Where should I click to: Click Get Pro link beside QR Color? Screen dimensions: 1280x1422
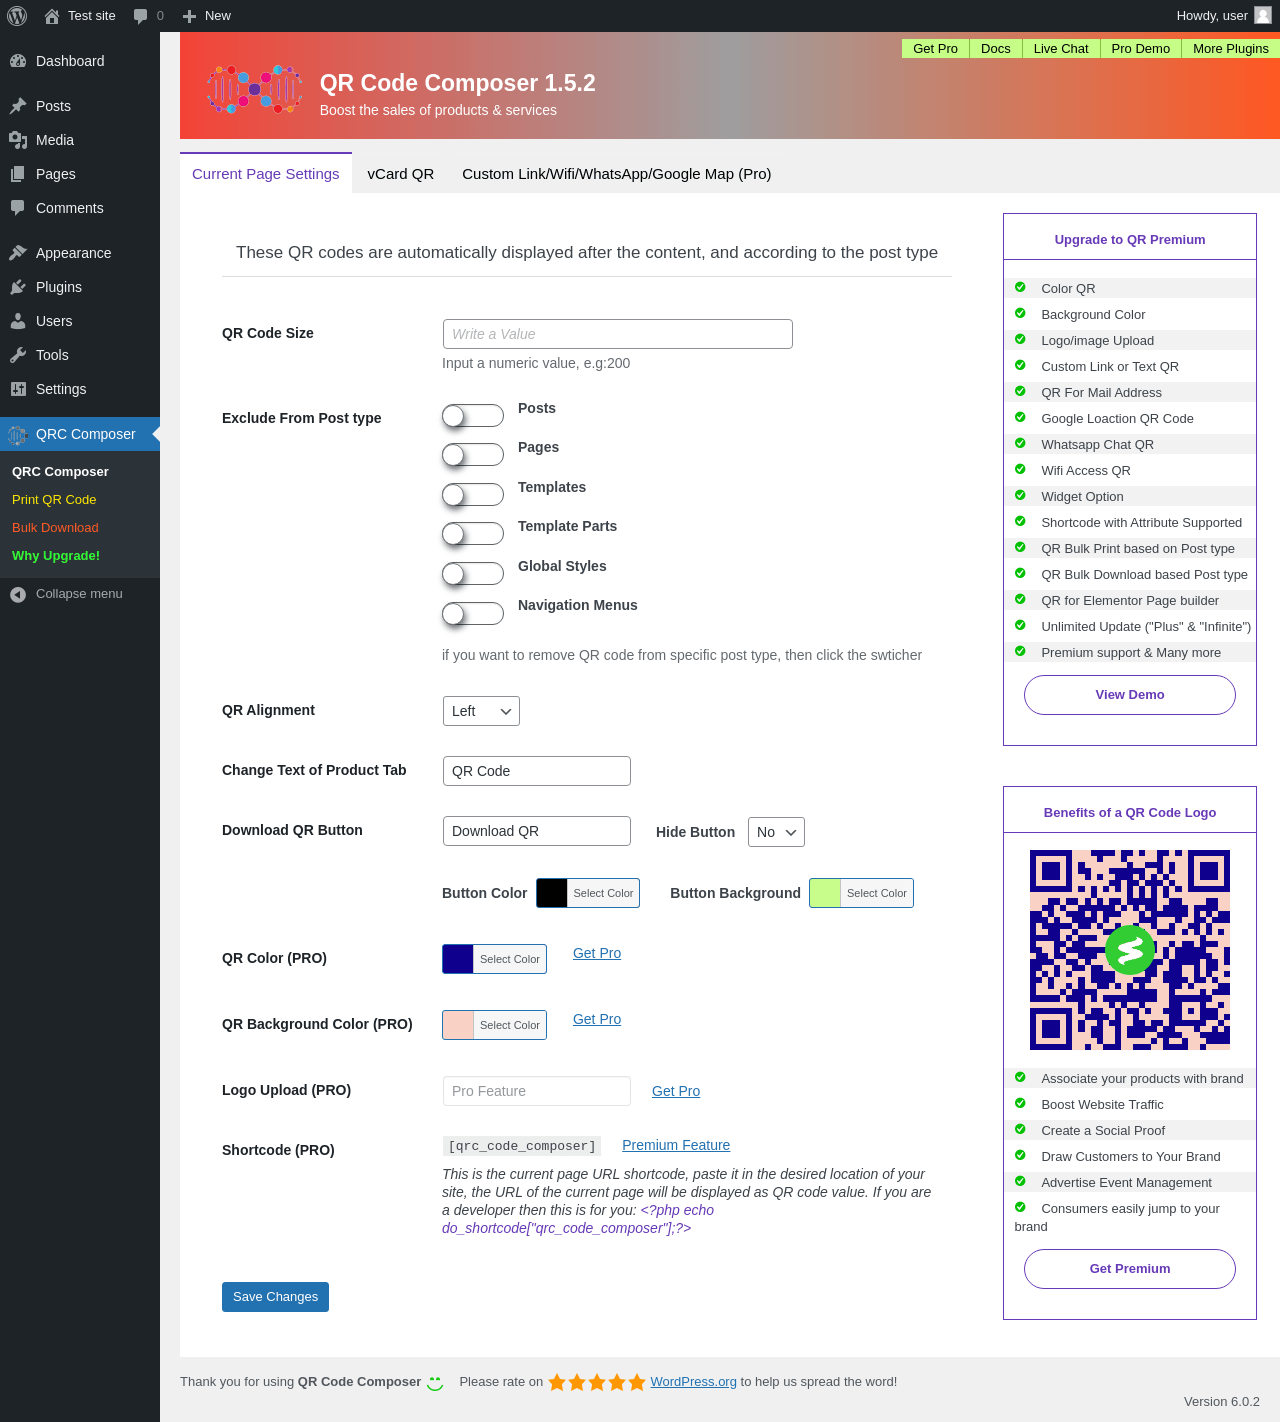click(x=597, y=953)
